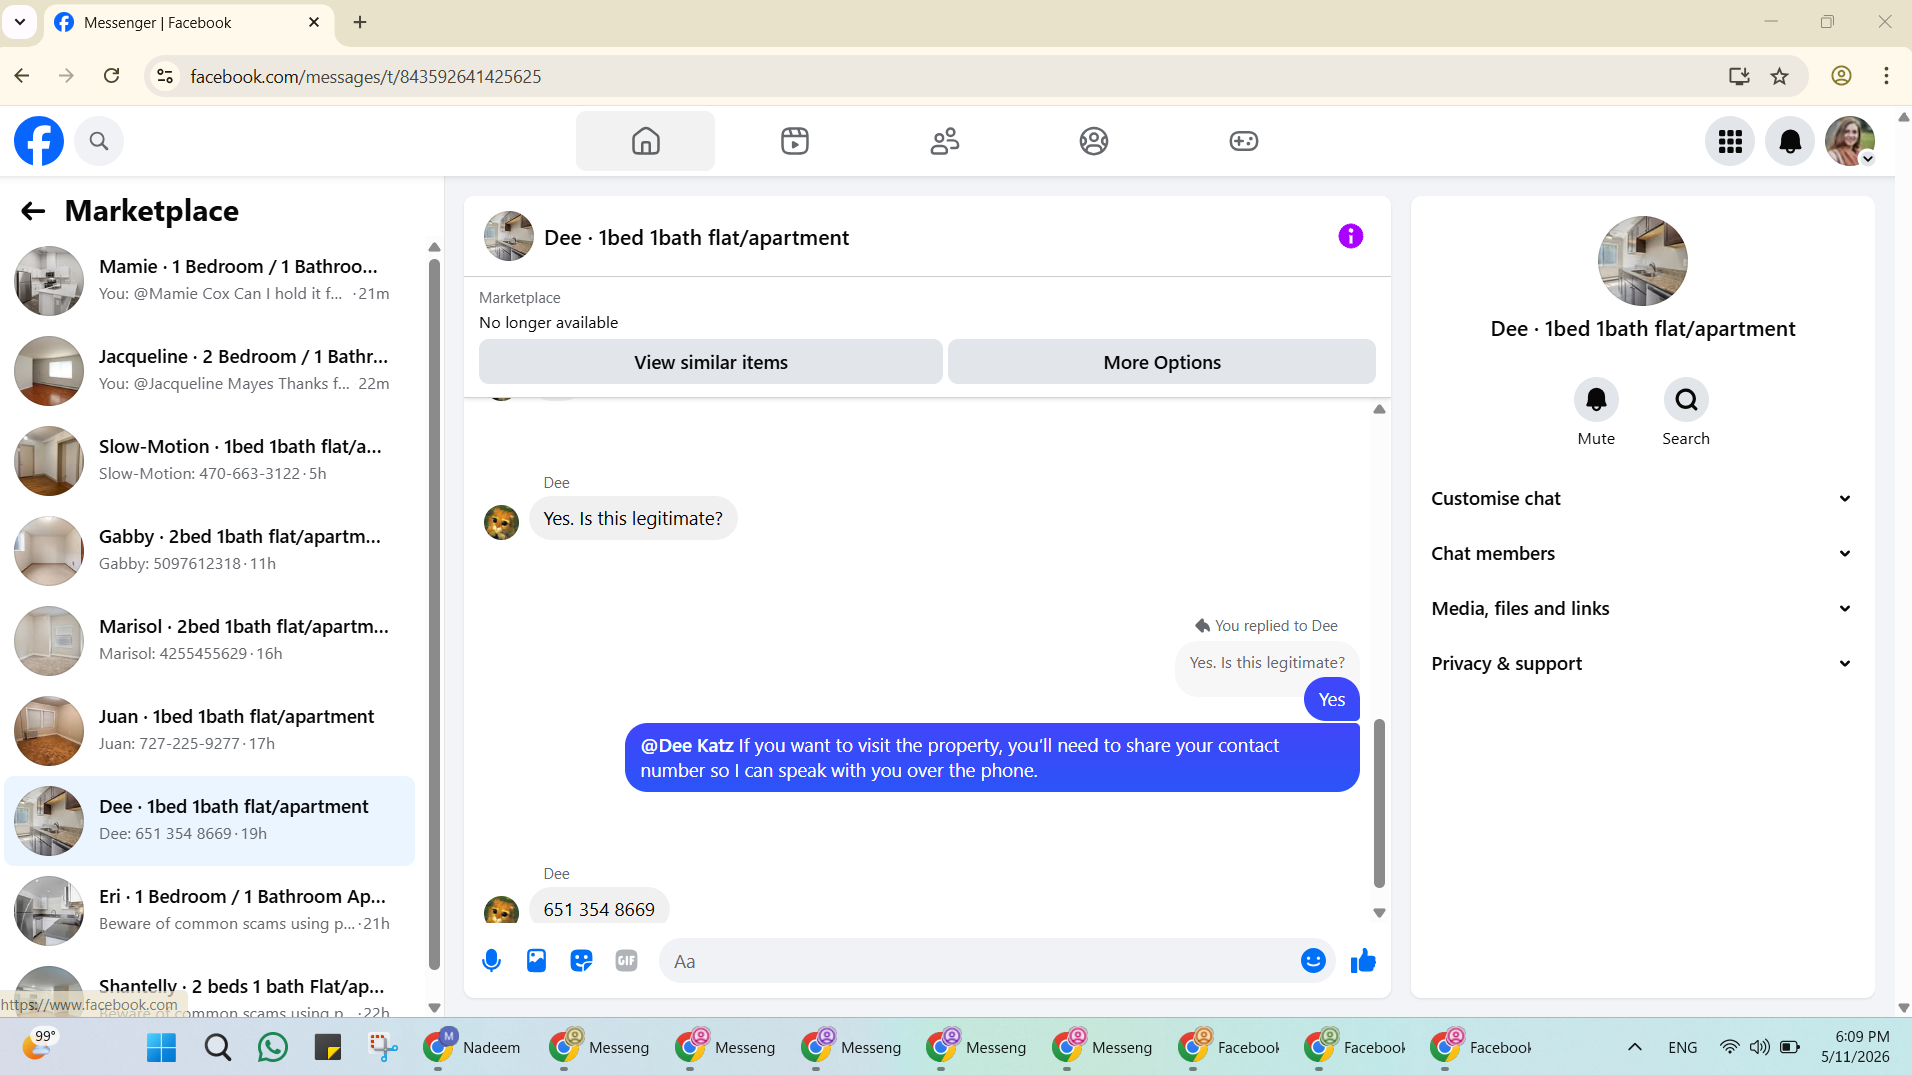Open Juan 1bed 1bath conversation
The height and width of the screenshot is (1075, 1912).
(210, 730)
